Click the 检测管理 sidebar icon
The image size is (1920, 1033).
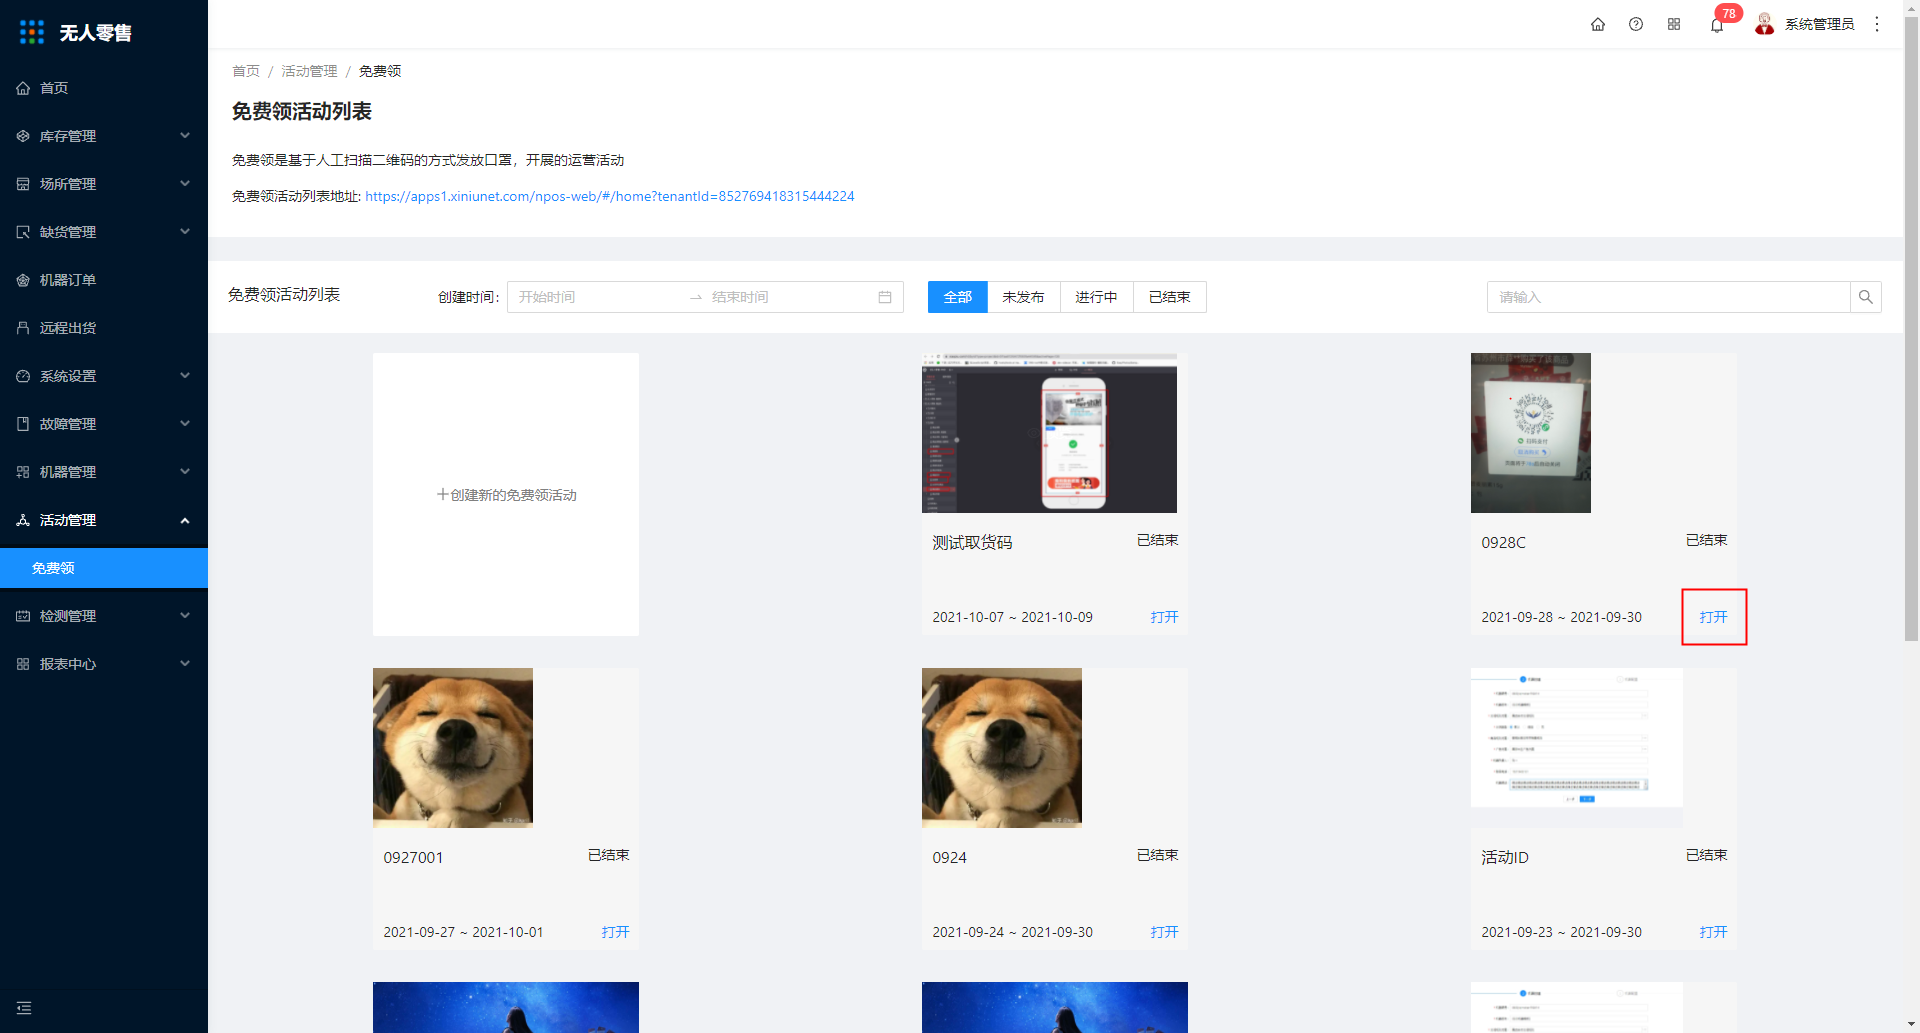[x=23, y=616]
